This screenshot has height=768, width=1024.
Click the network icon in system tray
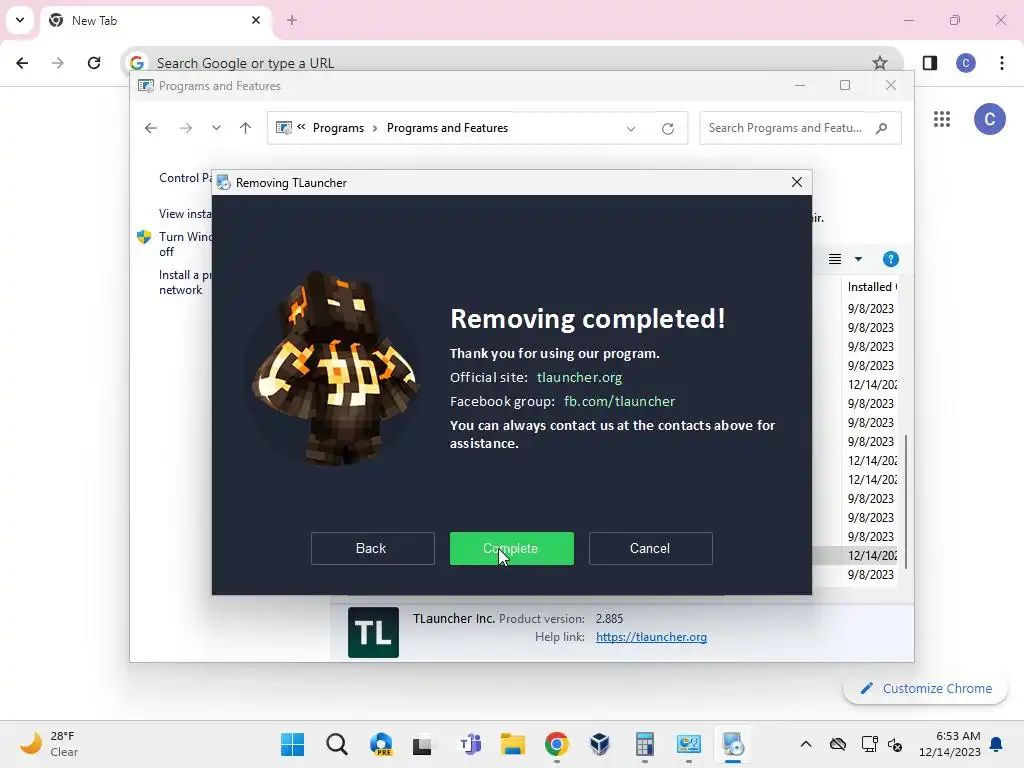tap(869, 744)
